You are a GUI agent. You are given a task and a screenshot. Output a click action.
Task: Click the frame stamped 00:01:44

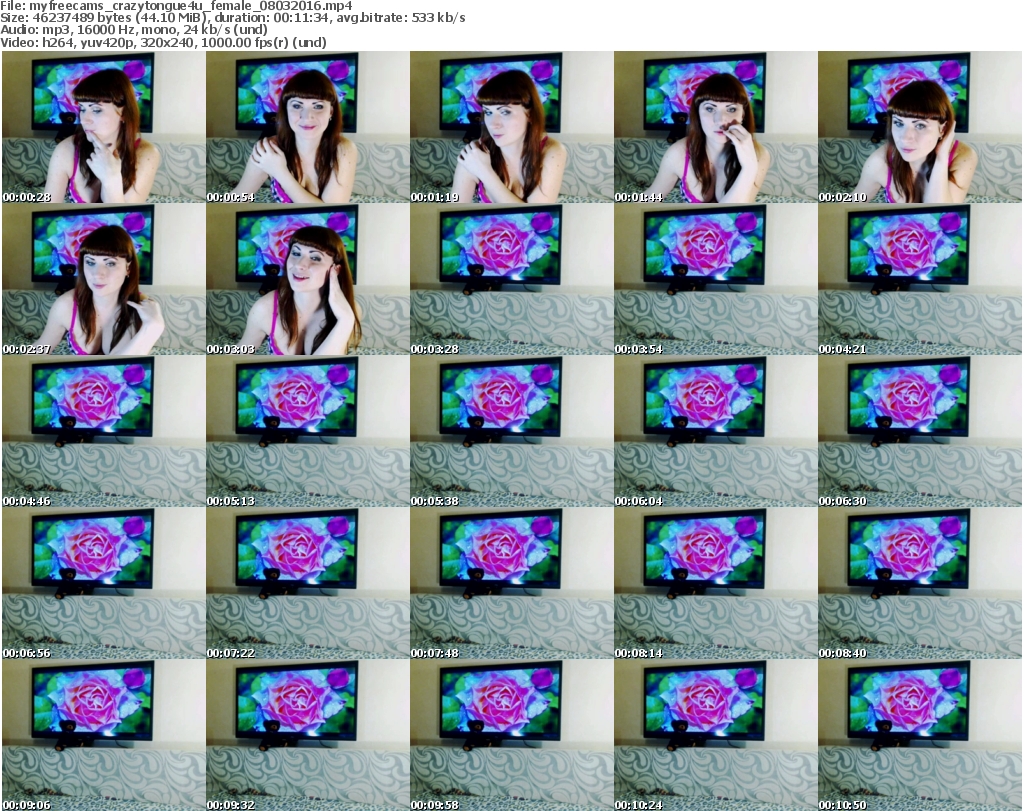point(715,128)
